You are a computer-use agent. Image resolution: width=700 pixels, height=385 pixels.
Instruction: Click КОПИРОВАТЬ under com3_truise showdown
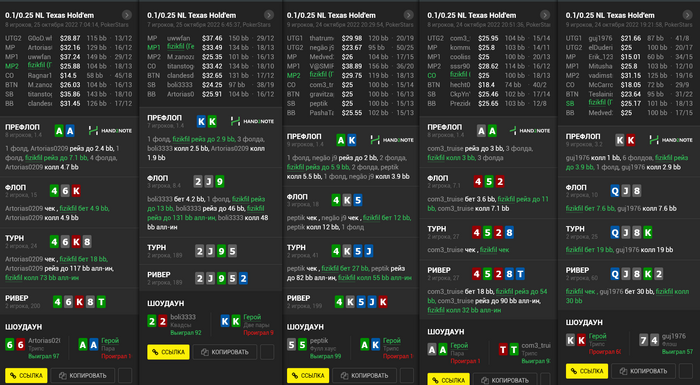pyautogui.click(x=504, y=380)
